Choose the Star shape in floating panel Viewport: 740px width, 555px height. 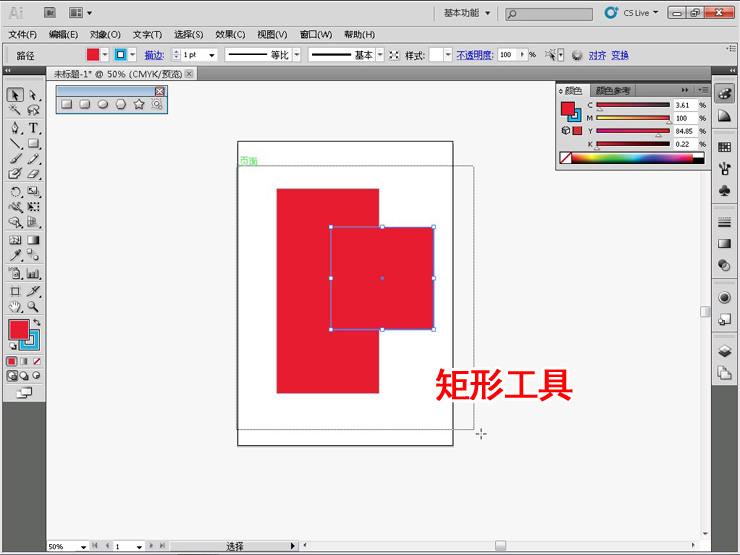[x=139, y=104]
